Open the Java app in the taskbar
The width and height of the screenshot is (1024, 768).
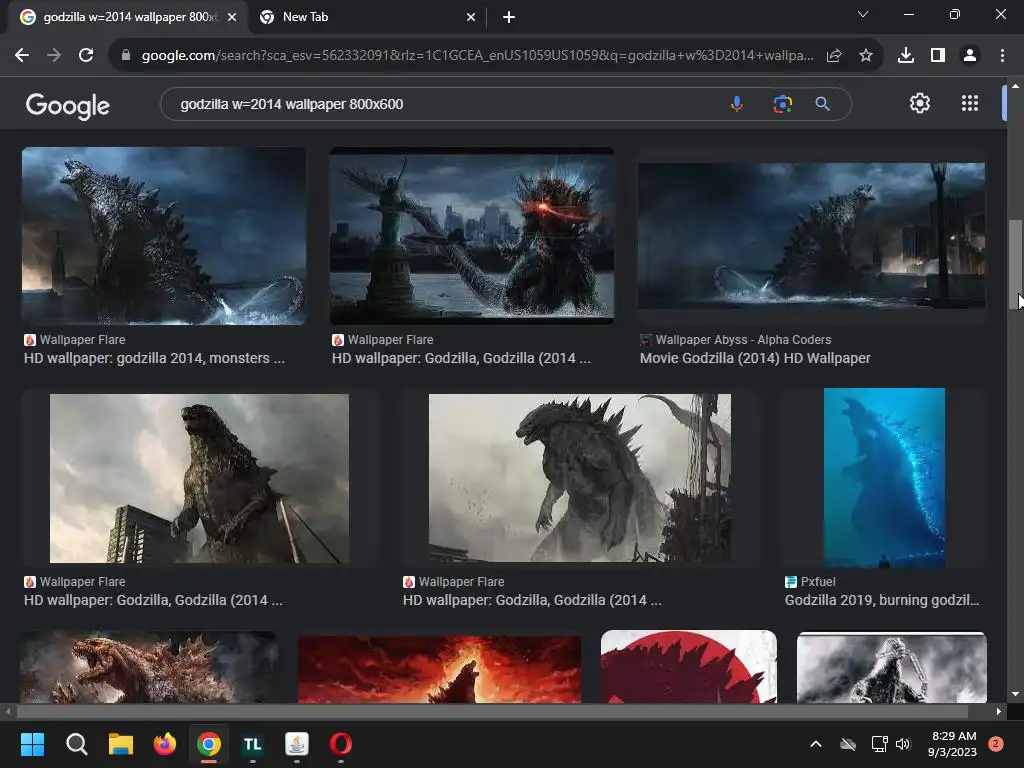(x=297, y=744)
